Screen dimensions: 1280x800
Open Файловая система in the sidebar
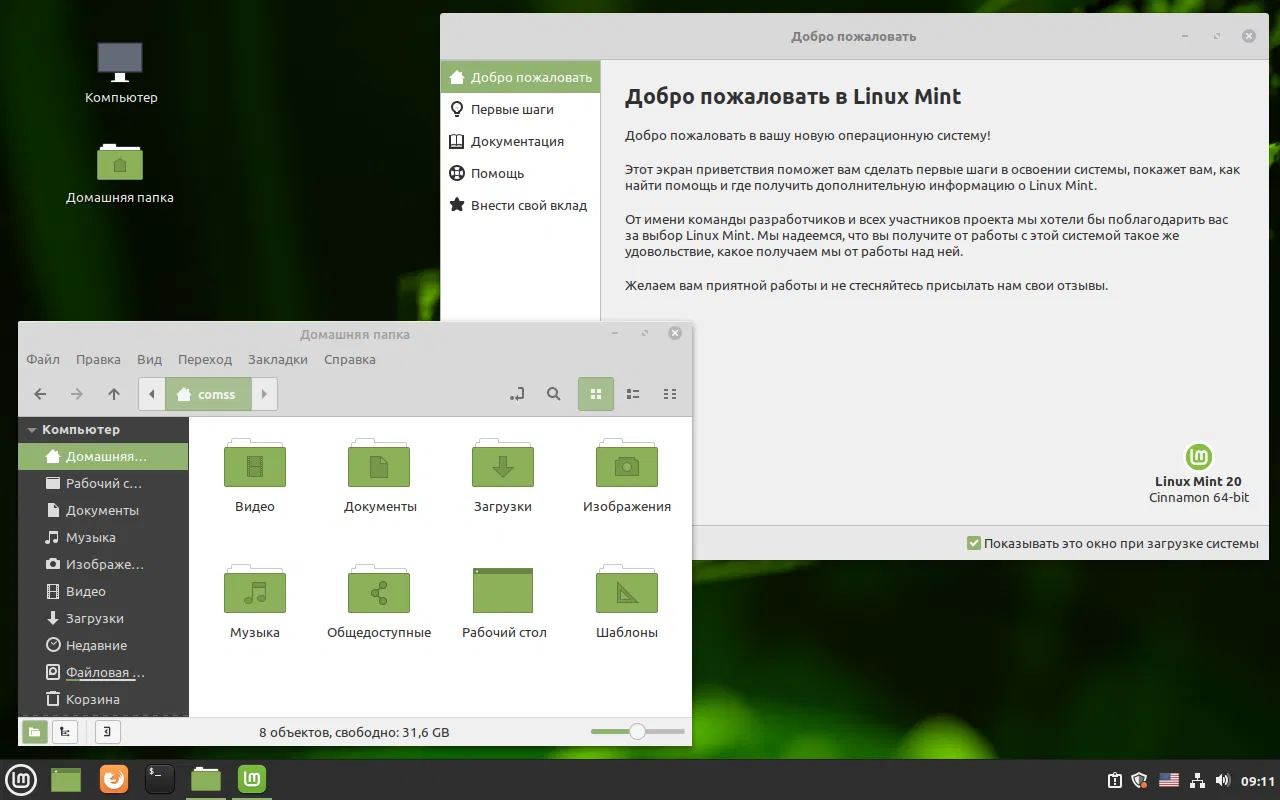103,672
